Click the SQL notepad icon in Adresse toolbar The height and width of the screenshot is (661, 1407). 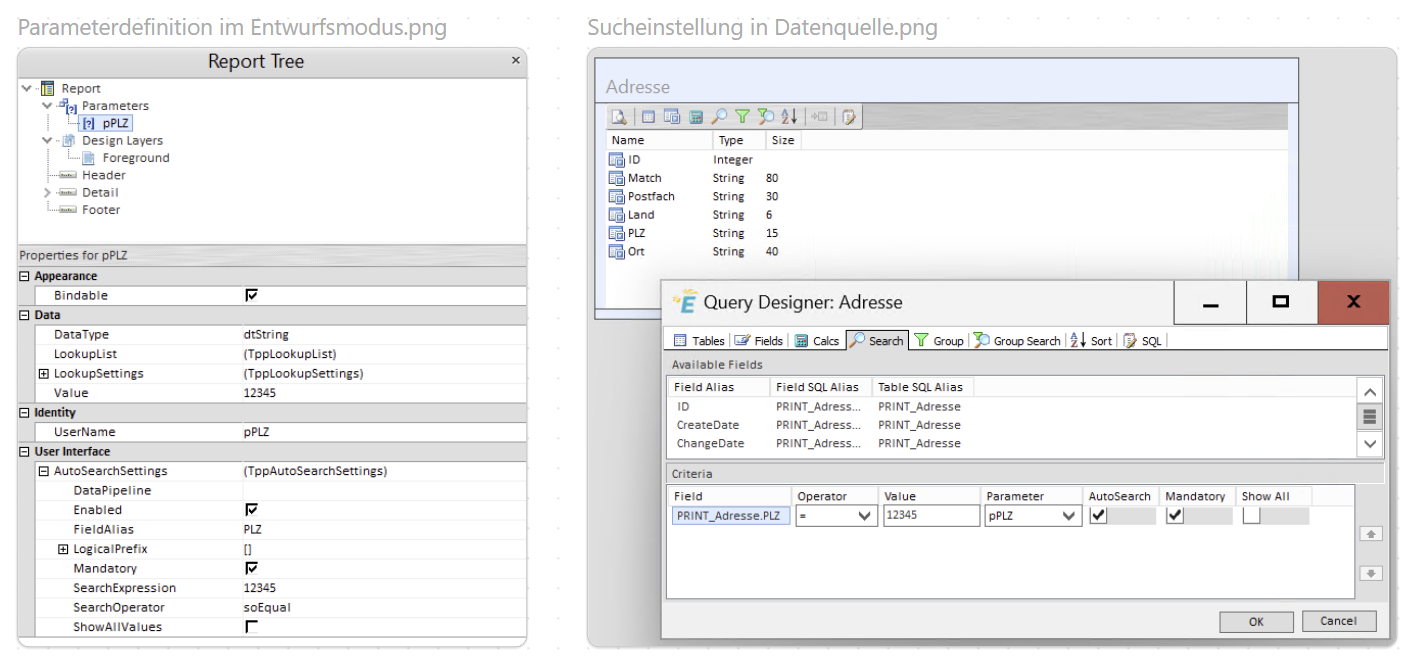[849, 117]
